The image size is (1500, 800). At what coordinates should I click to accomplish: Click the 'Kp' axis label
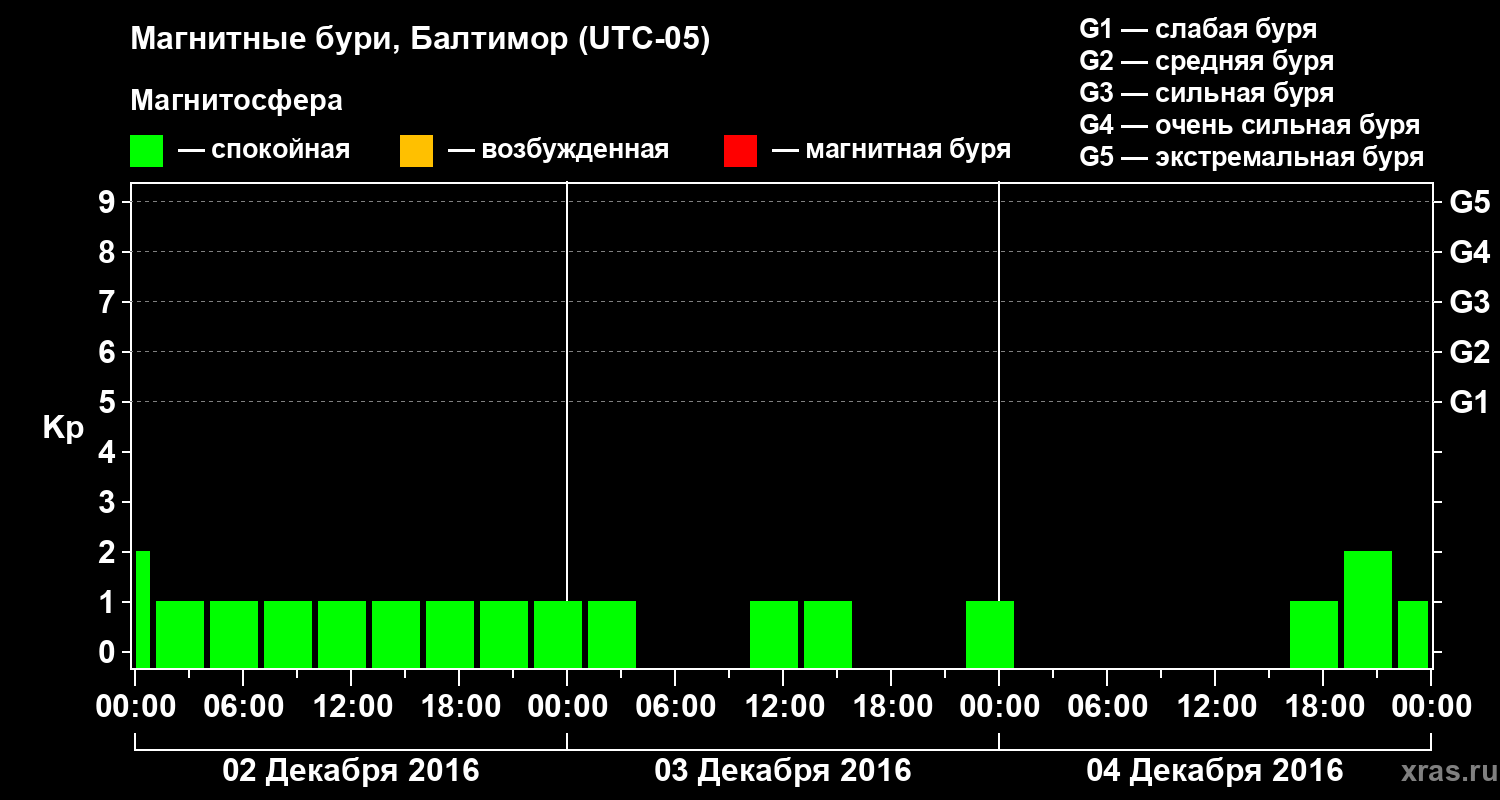pos(63,428)
